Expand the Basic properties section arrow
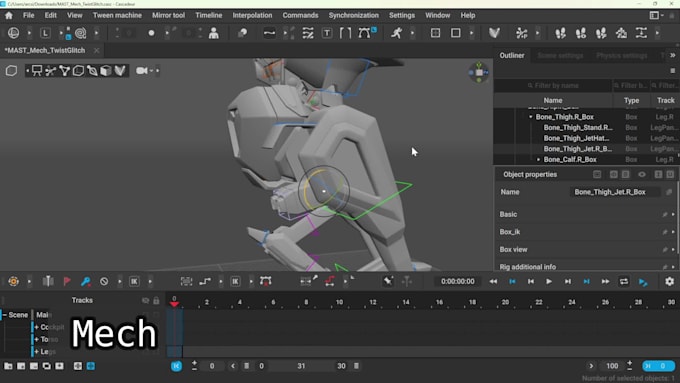Screen dimensions: 680x383 (x=673, y=214)
